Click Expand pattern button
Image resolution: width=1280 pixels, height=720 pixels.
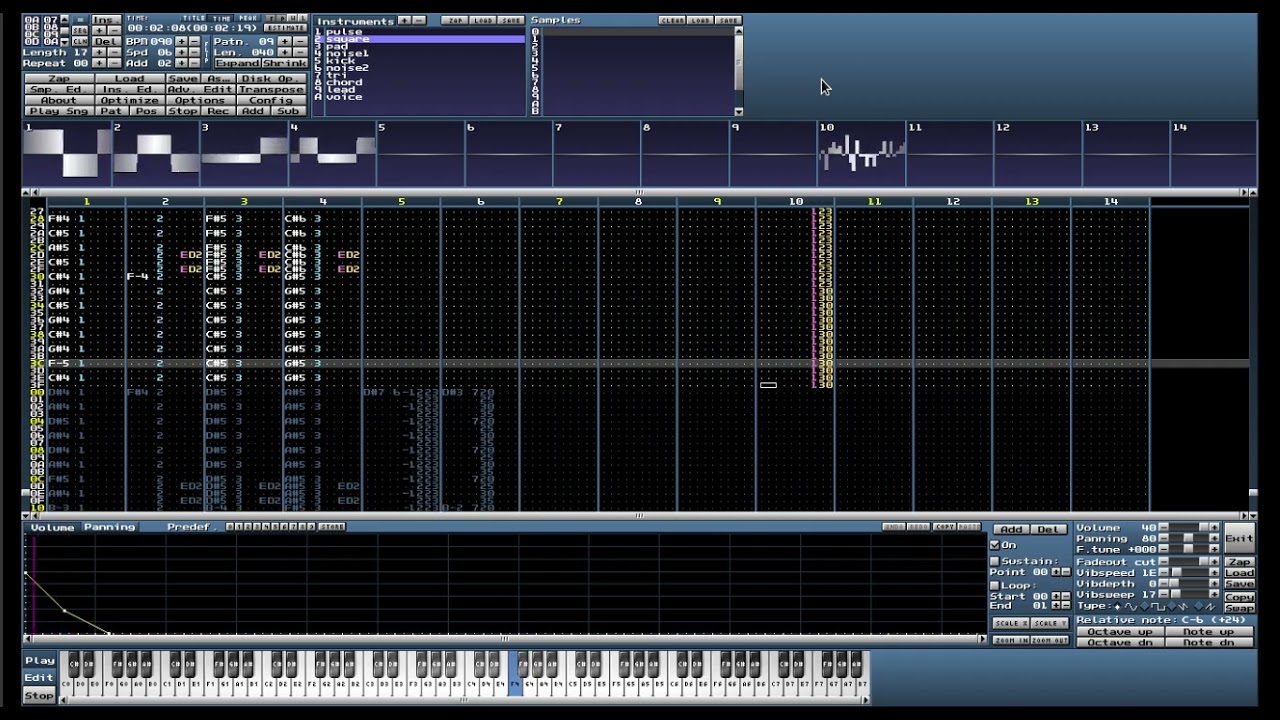(237, 63)
